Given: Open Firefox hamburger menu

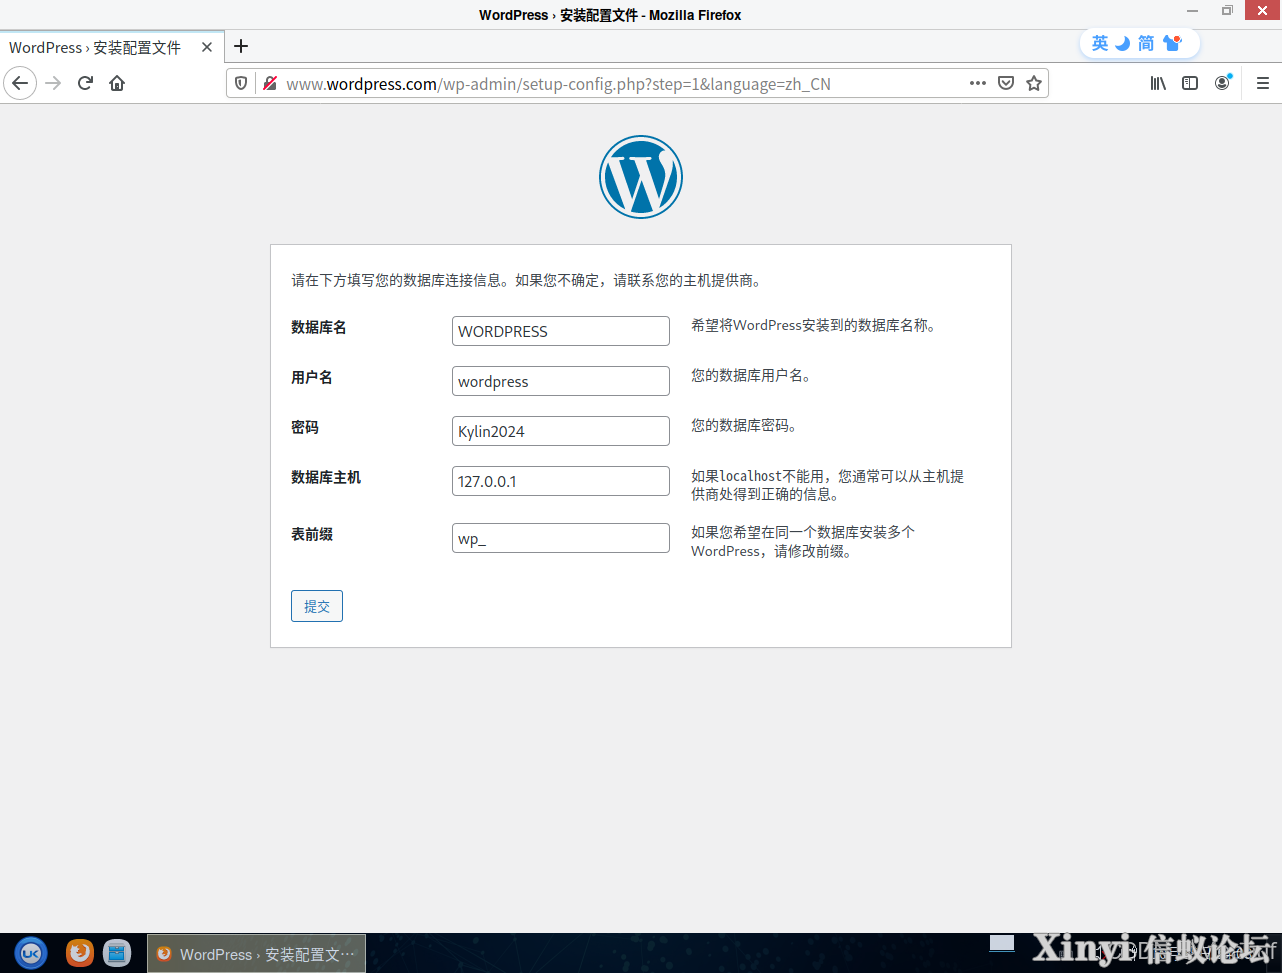Looking at the screenshot, I should point(1262,83).
